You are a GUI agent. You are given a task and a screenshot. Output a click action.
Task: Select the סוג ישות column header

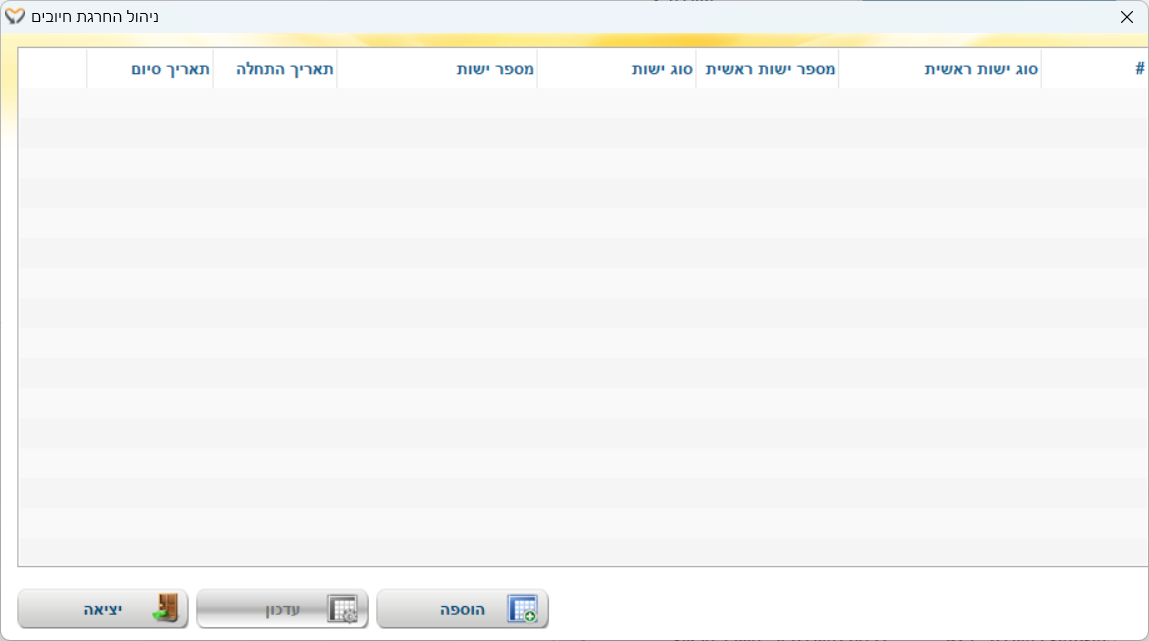click(x=662, y=69)
